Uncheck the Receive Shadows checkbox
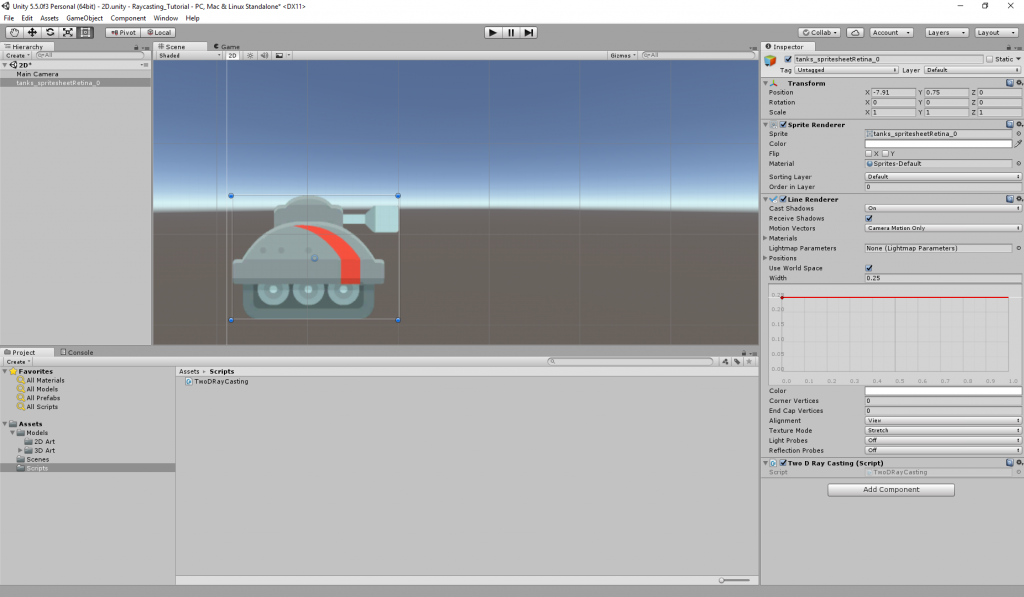 click(x=869, y=218)
